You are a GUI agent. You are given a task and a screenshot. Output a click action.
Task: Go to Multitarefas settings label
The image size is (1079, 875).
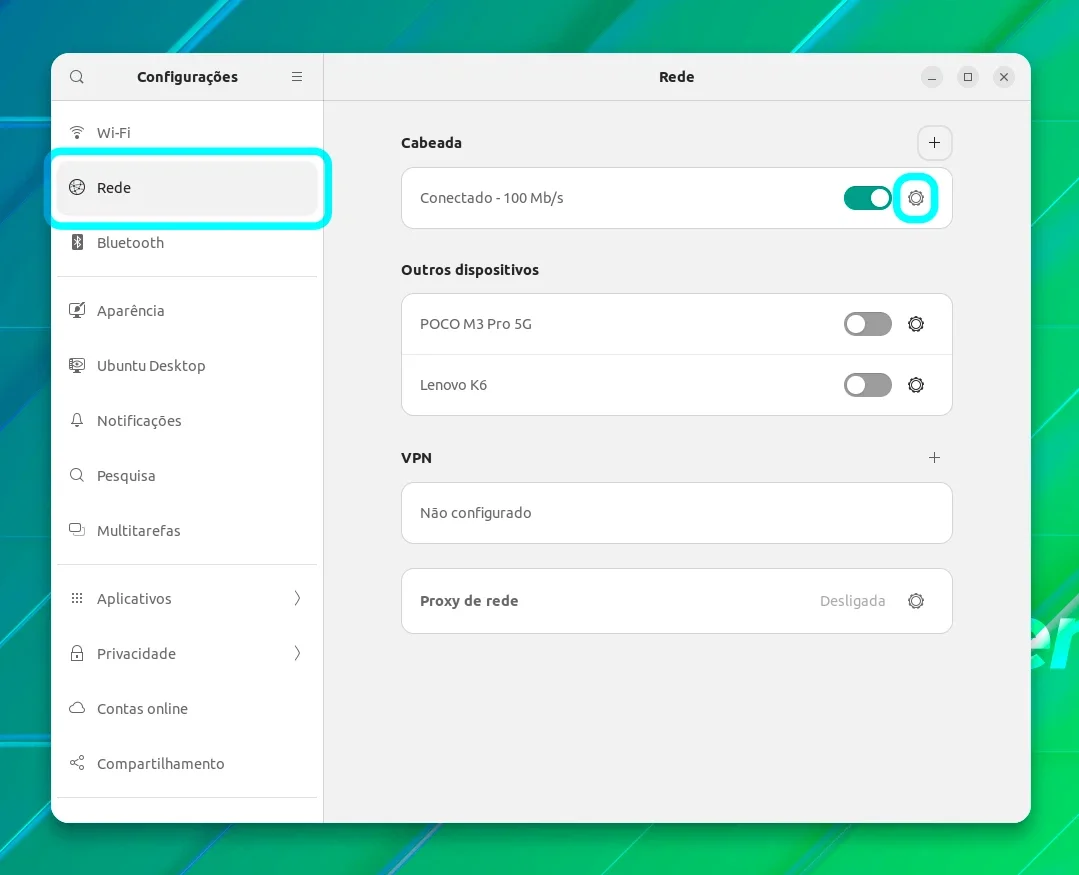(x=138, y=531)
